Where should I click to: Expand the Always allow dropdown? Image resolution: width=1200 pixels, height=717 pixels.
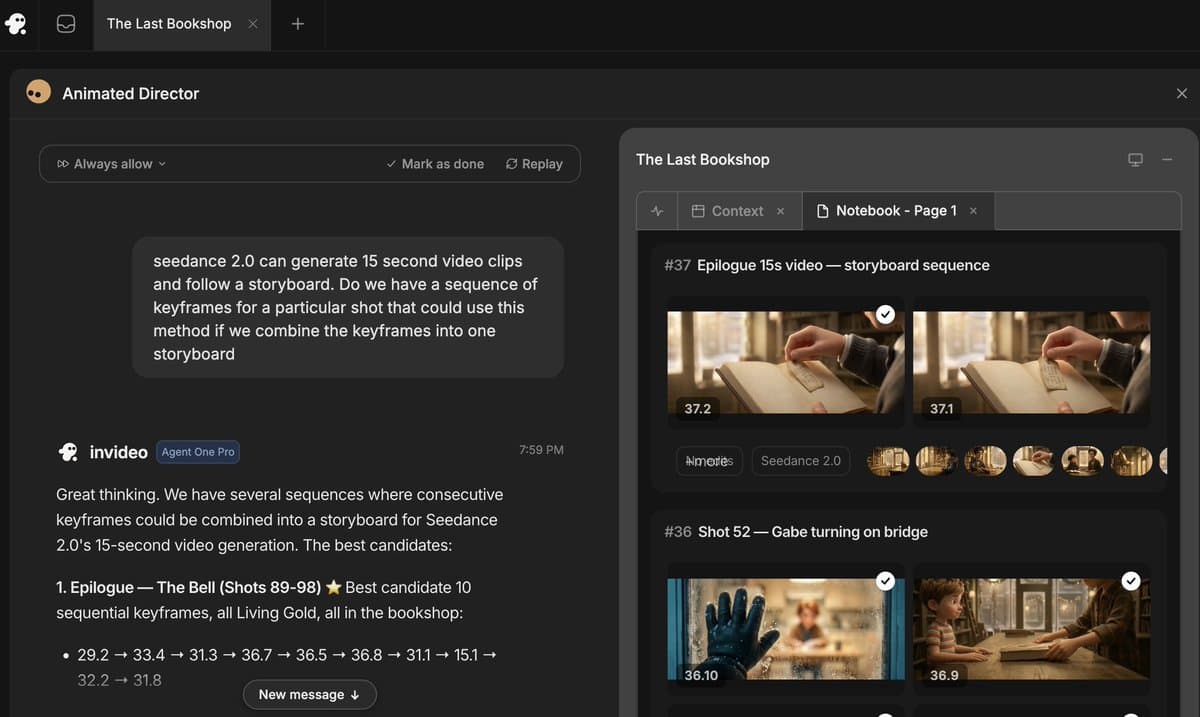pos(111,164)
